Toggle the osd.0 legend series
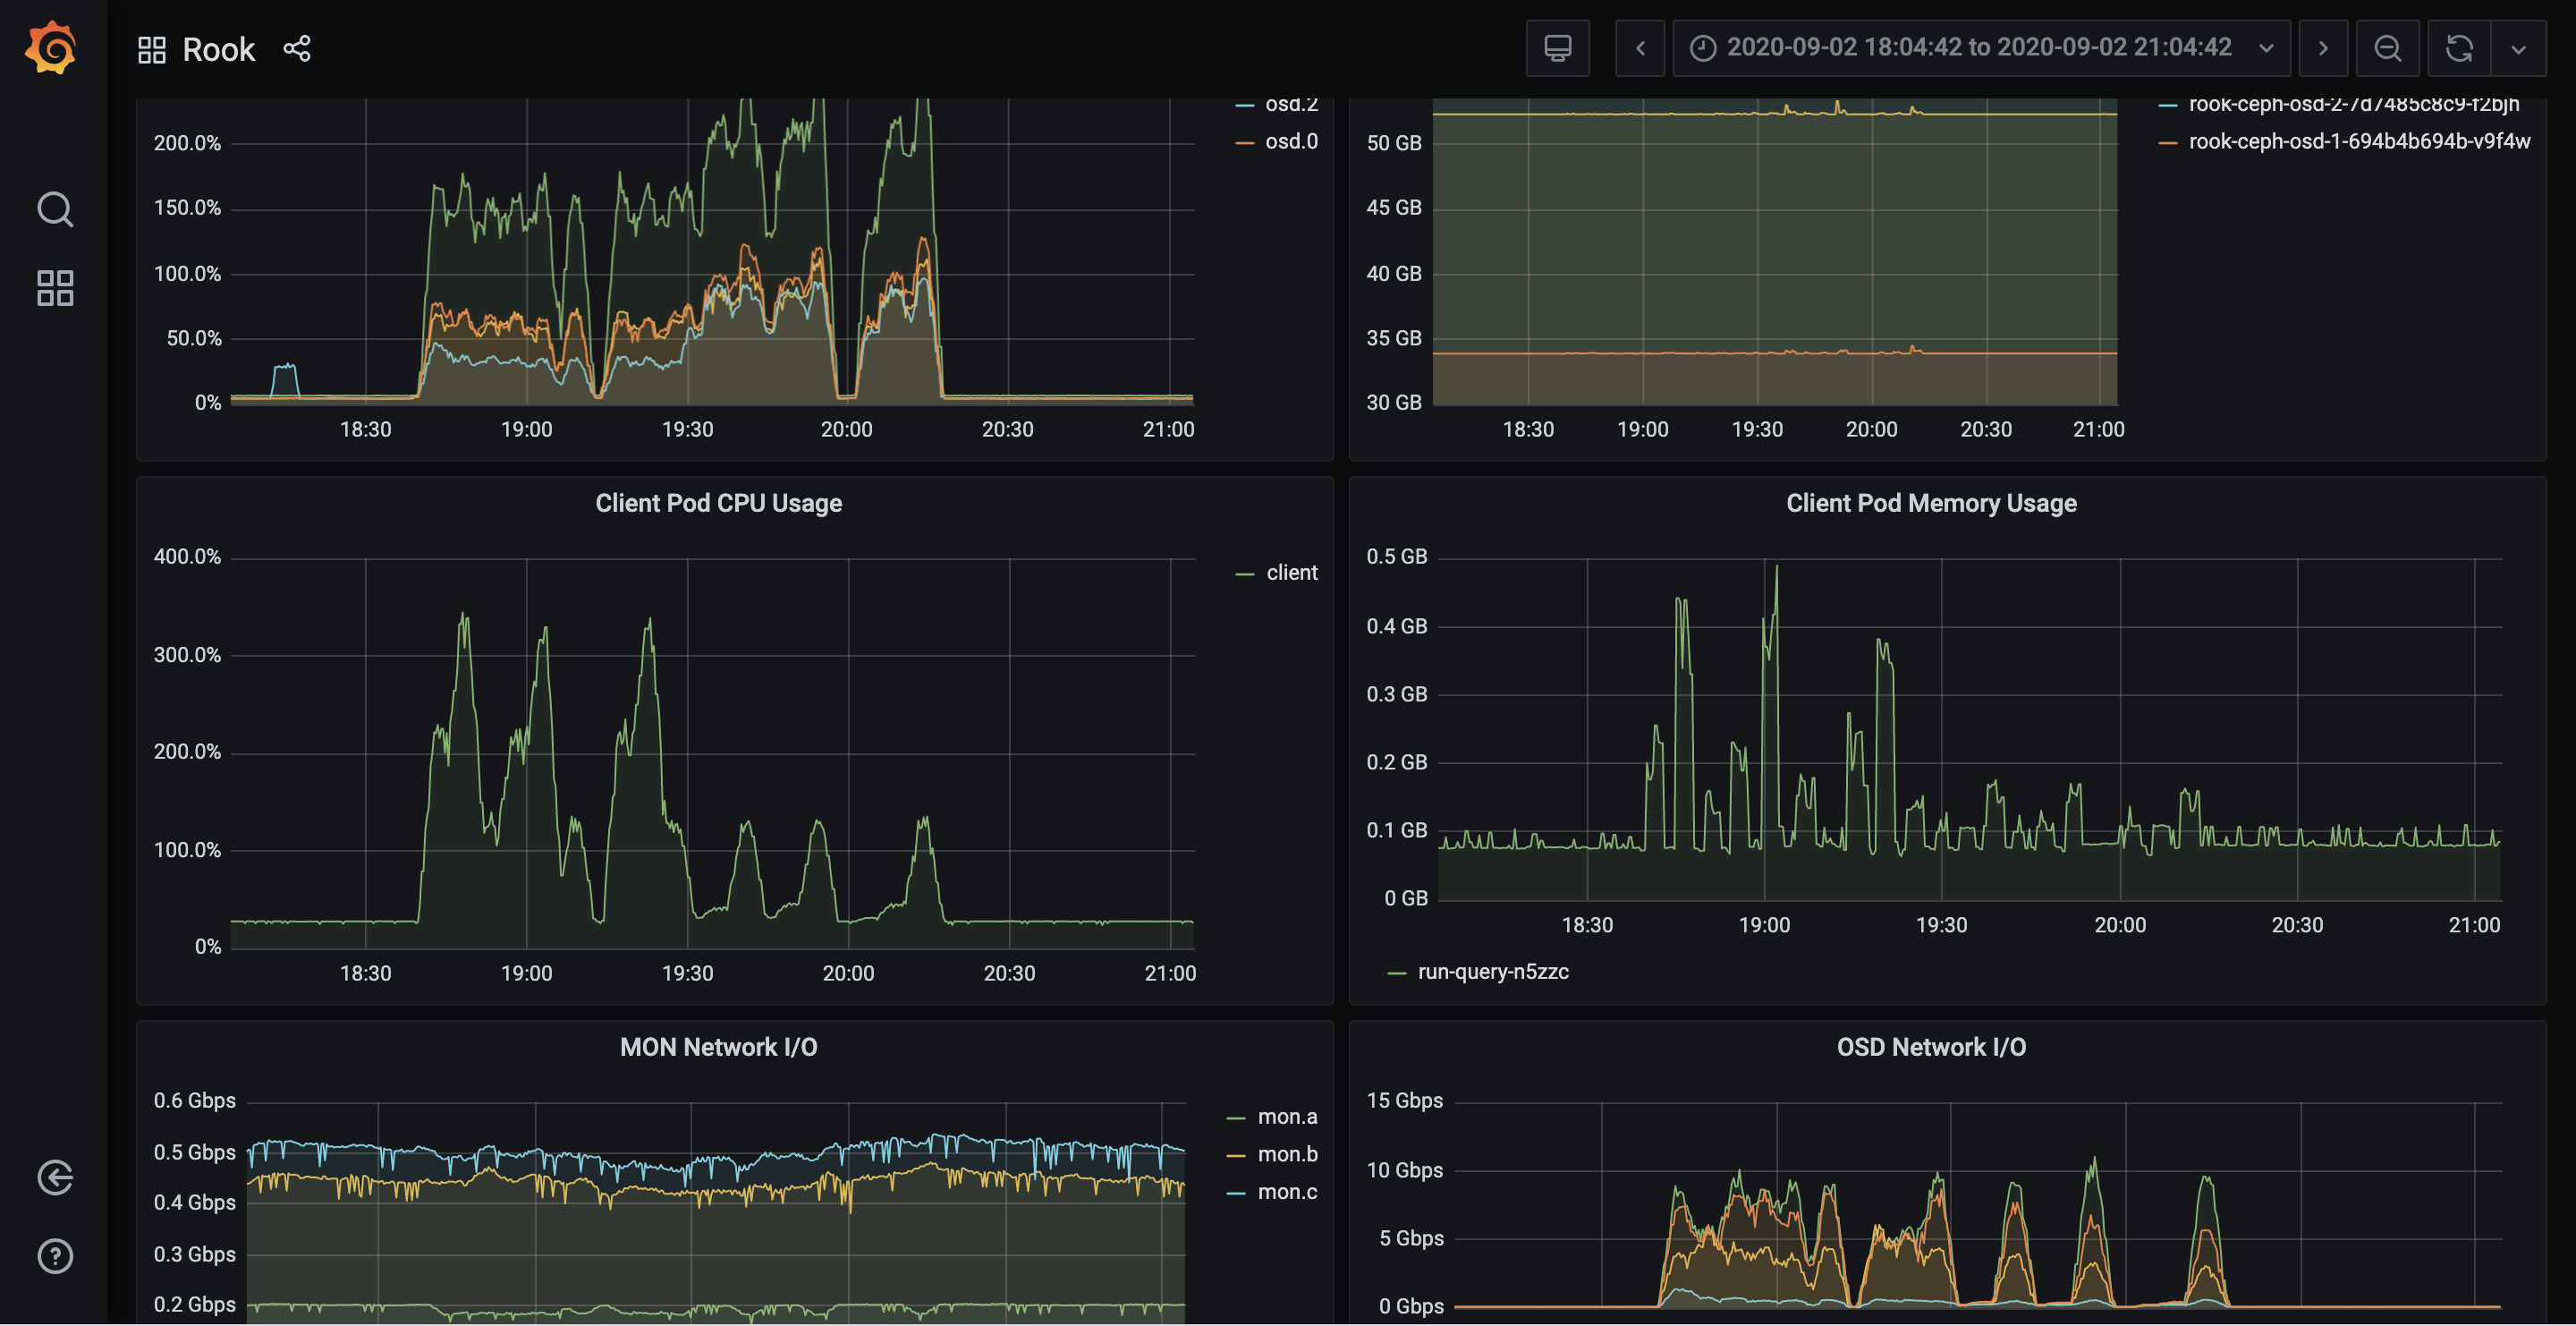 [x=1291, y=141]
